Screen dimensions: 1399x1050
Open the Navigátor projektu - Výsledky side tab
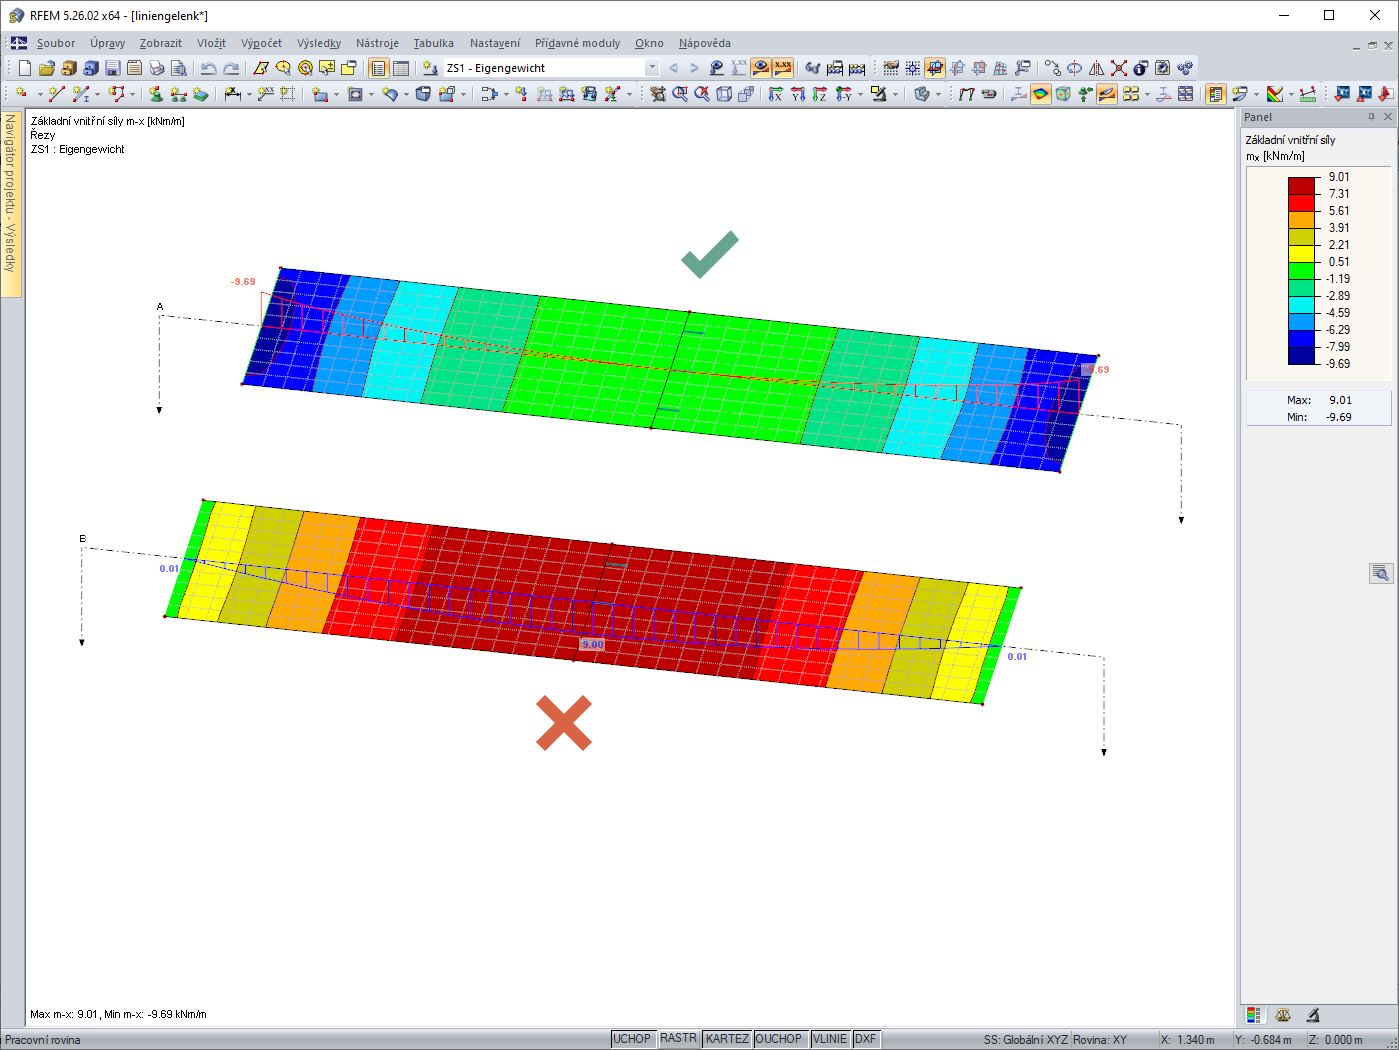click(x=11, y=204)
